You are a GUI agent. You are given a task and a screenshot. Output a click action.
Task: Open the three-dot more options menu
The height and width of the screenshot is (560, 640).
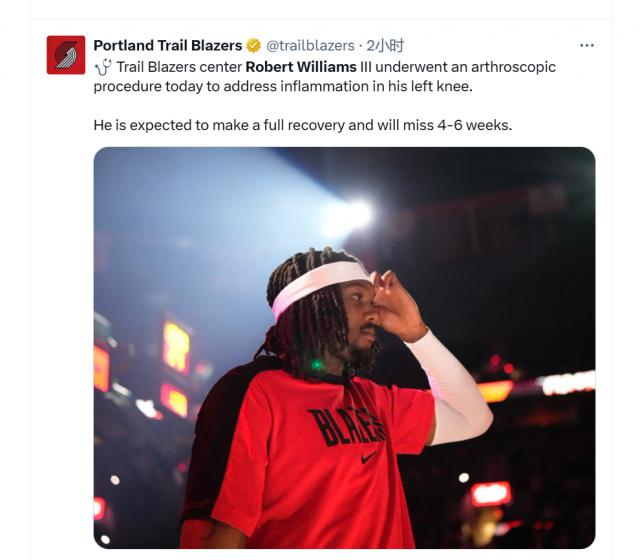click(x=587, y=45)
